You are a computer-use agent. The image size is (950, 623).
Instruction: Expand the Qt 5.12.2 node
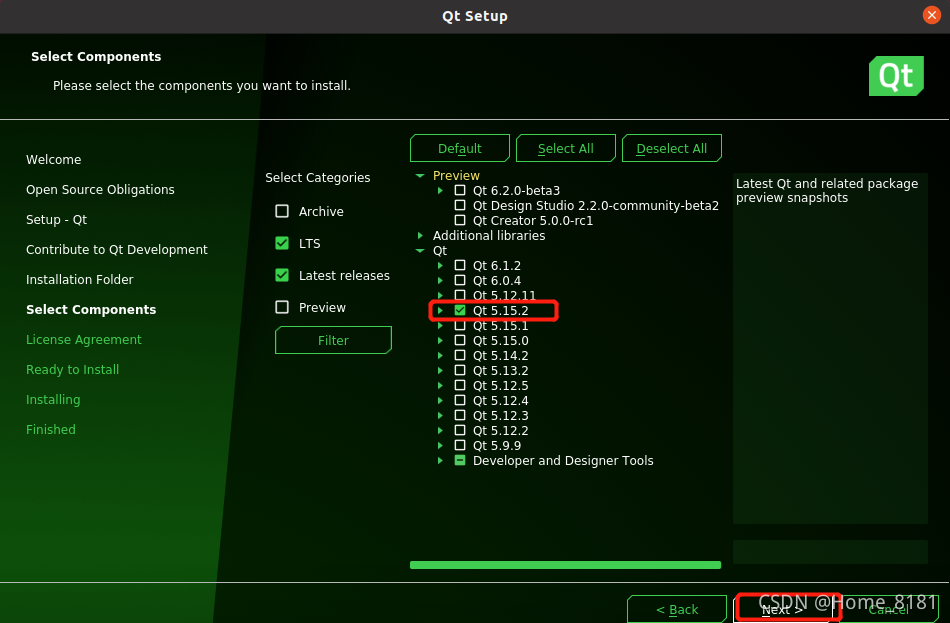[x=440, y=430]
